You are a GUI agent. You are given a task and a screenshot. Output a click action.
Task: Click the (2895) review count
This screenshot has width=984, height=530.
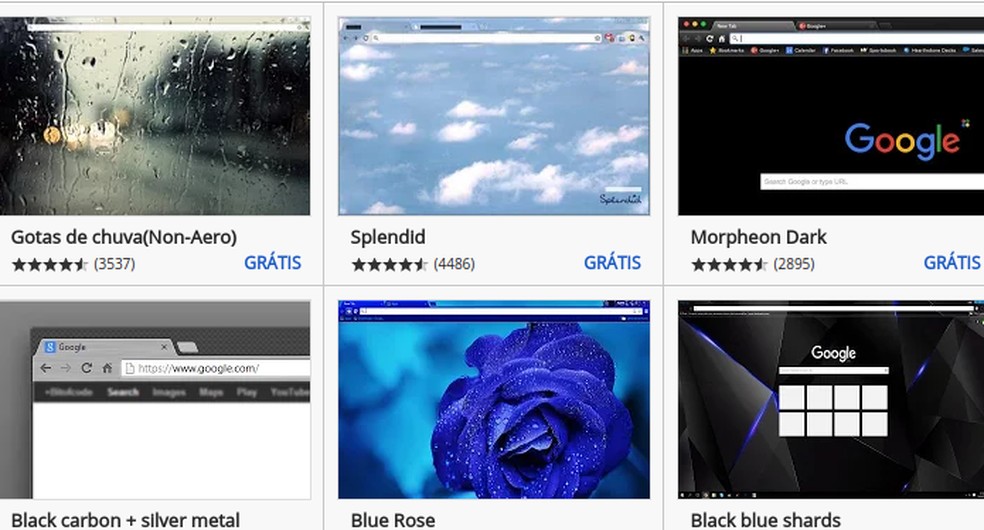[794, 264]
